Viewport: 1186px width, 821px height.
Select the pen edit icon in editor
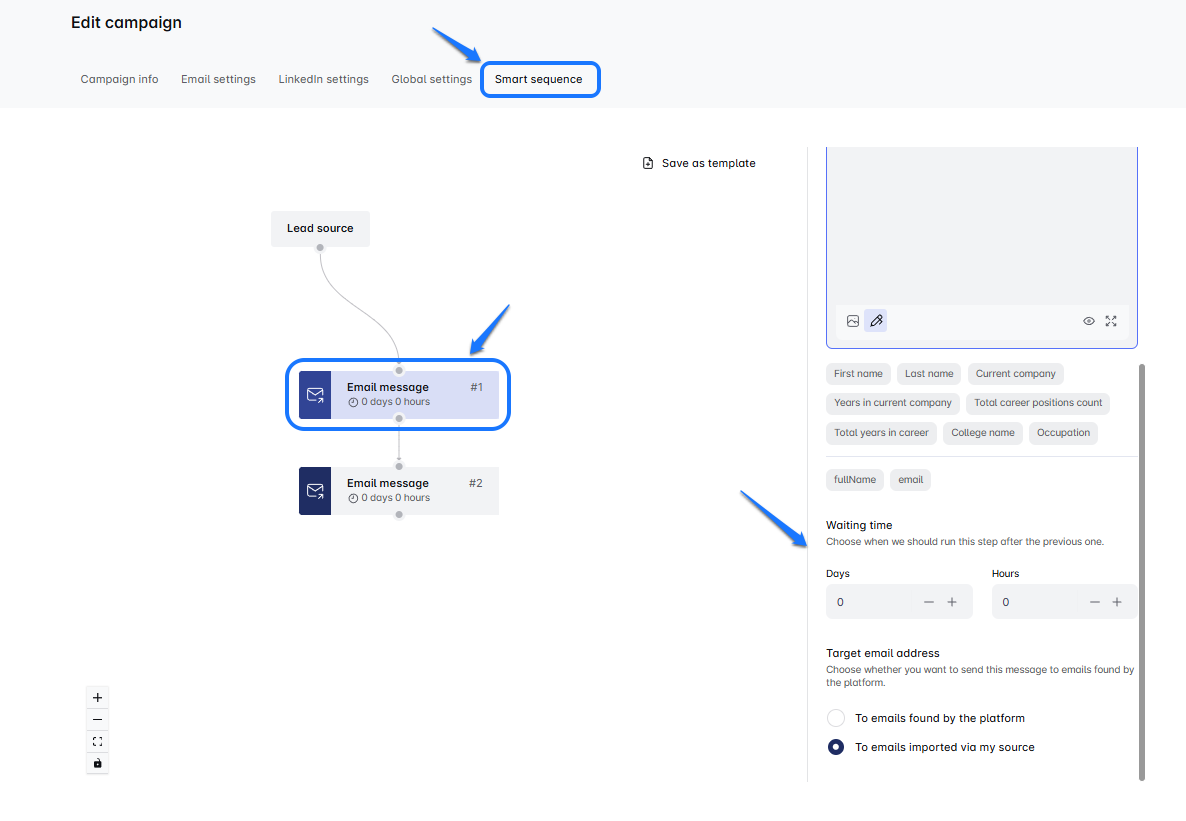click(x=876, y=321)
